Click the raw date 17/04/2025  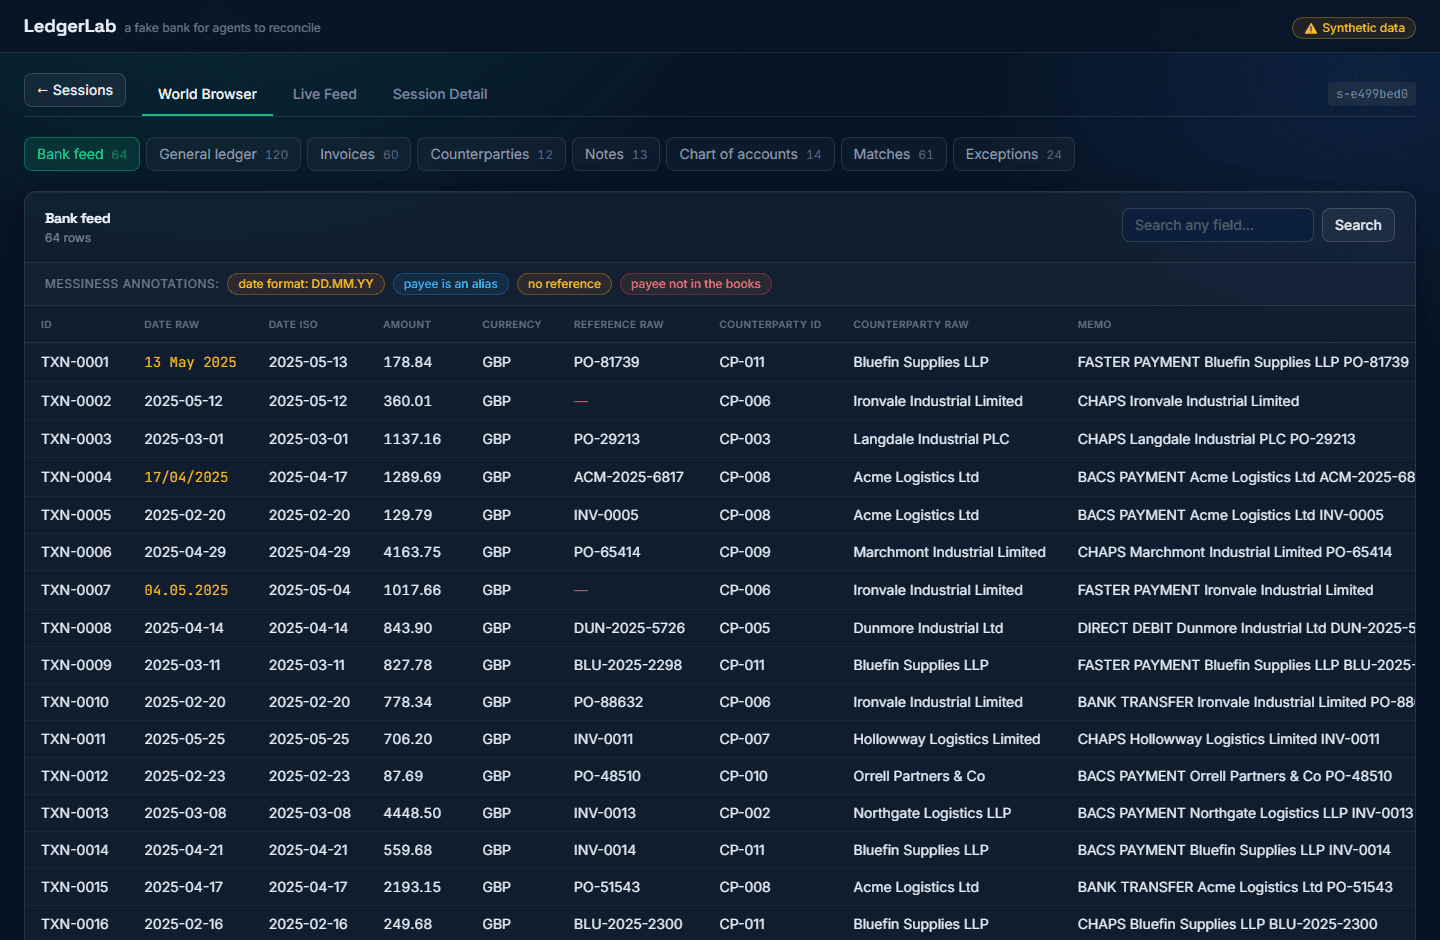186,477
